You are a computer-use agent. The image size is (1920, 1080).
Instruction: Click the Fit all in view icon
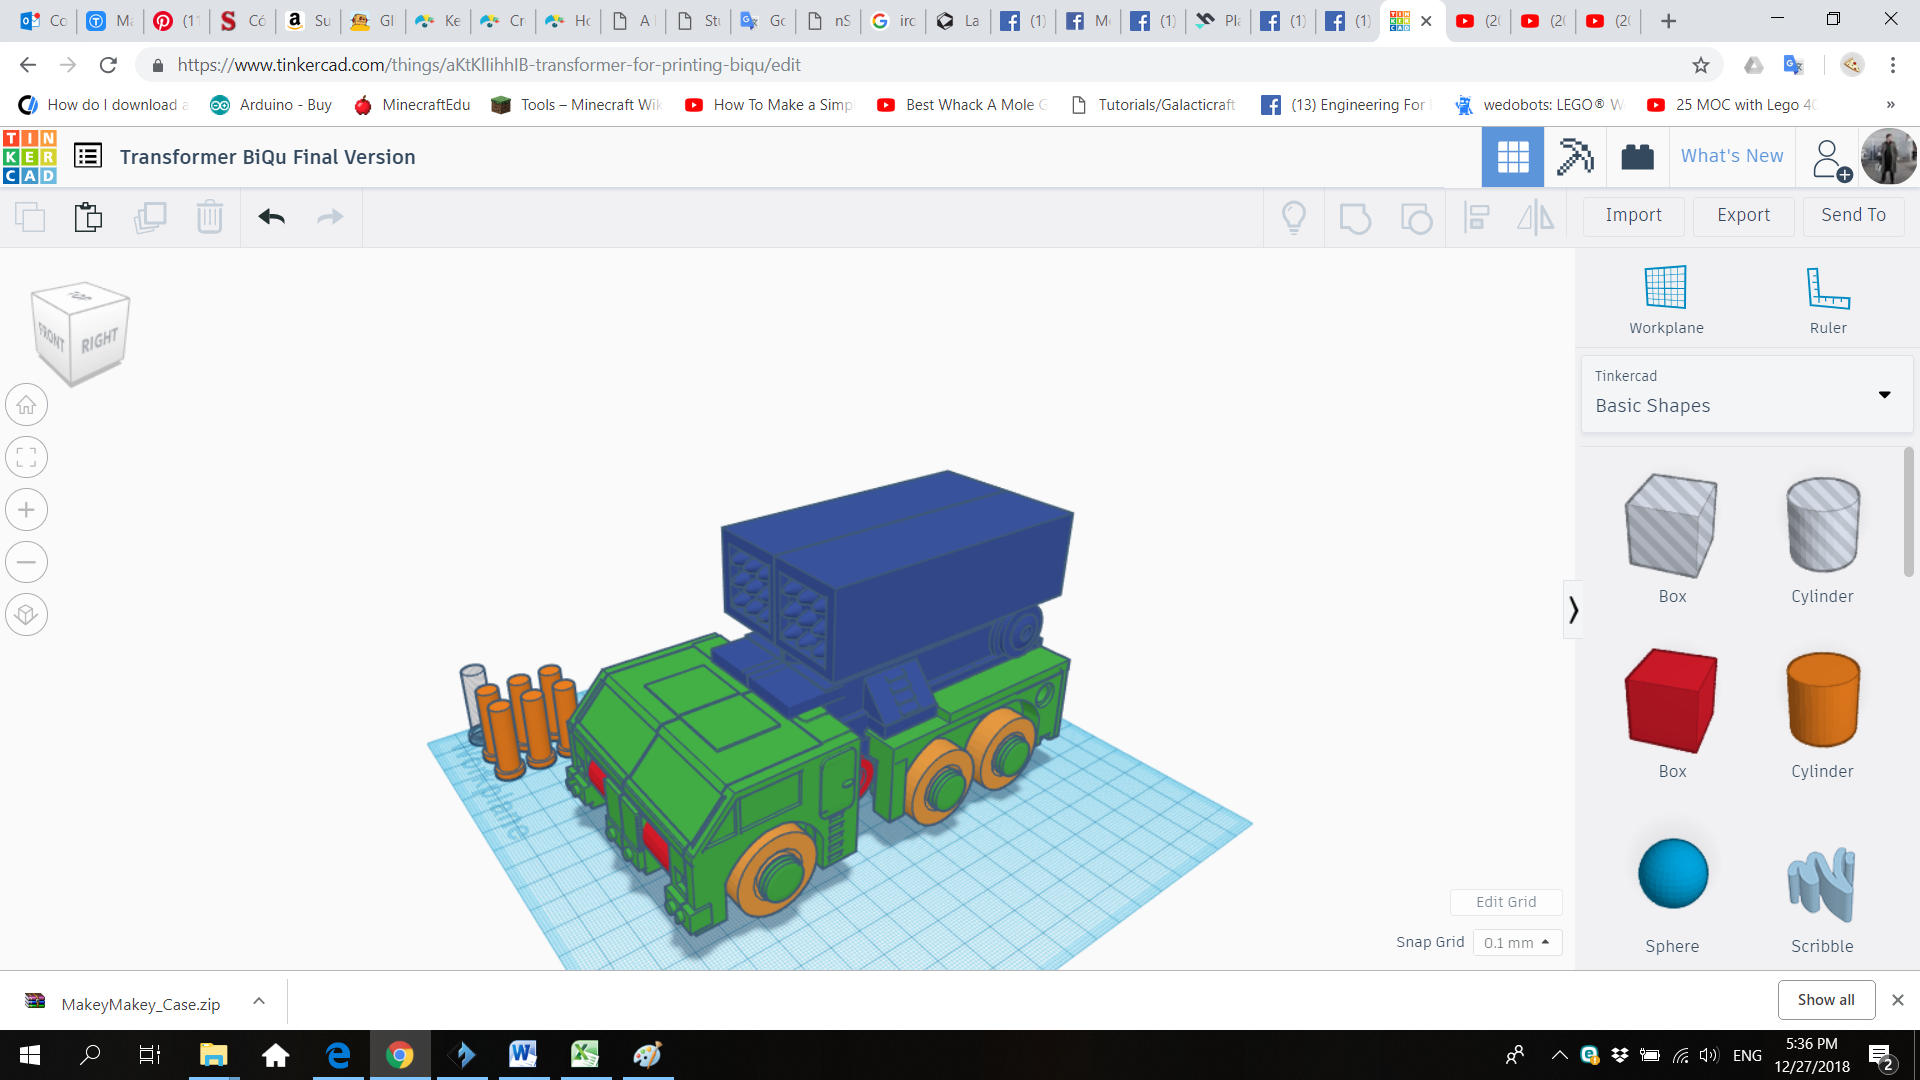point(27,458)
